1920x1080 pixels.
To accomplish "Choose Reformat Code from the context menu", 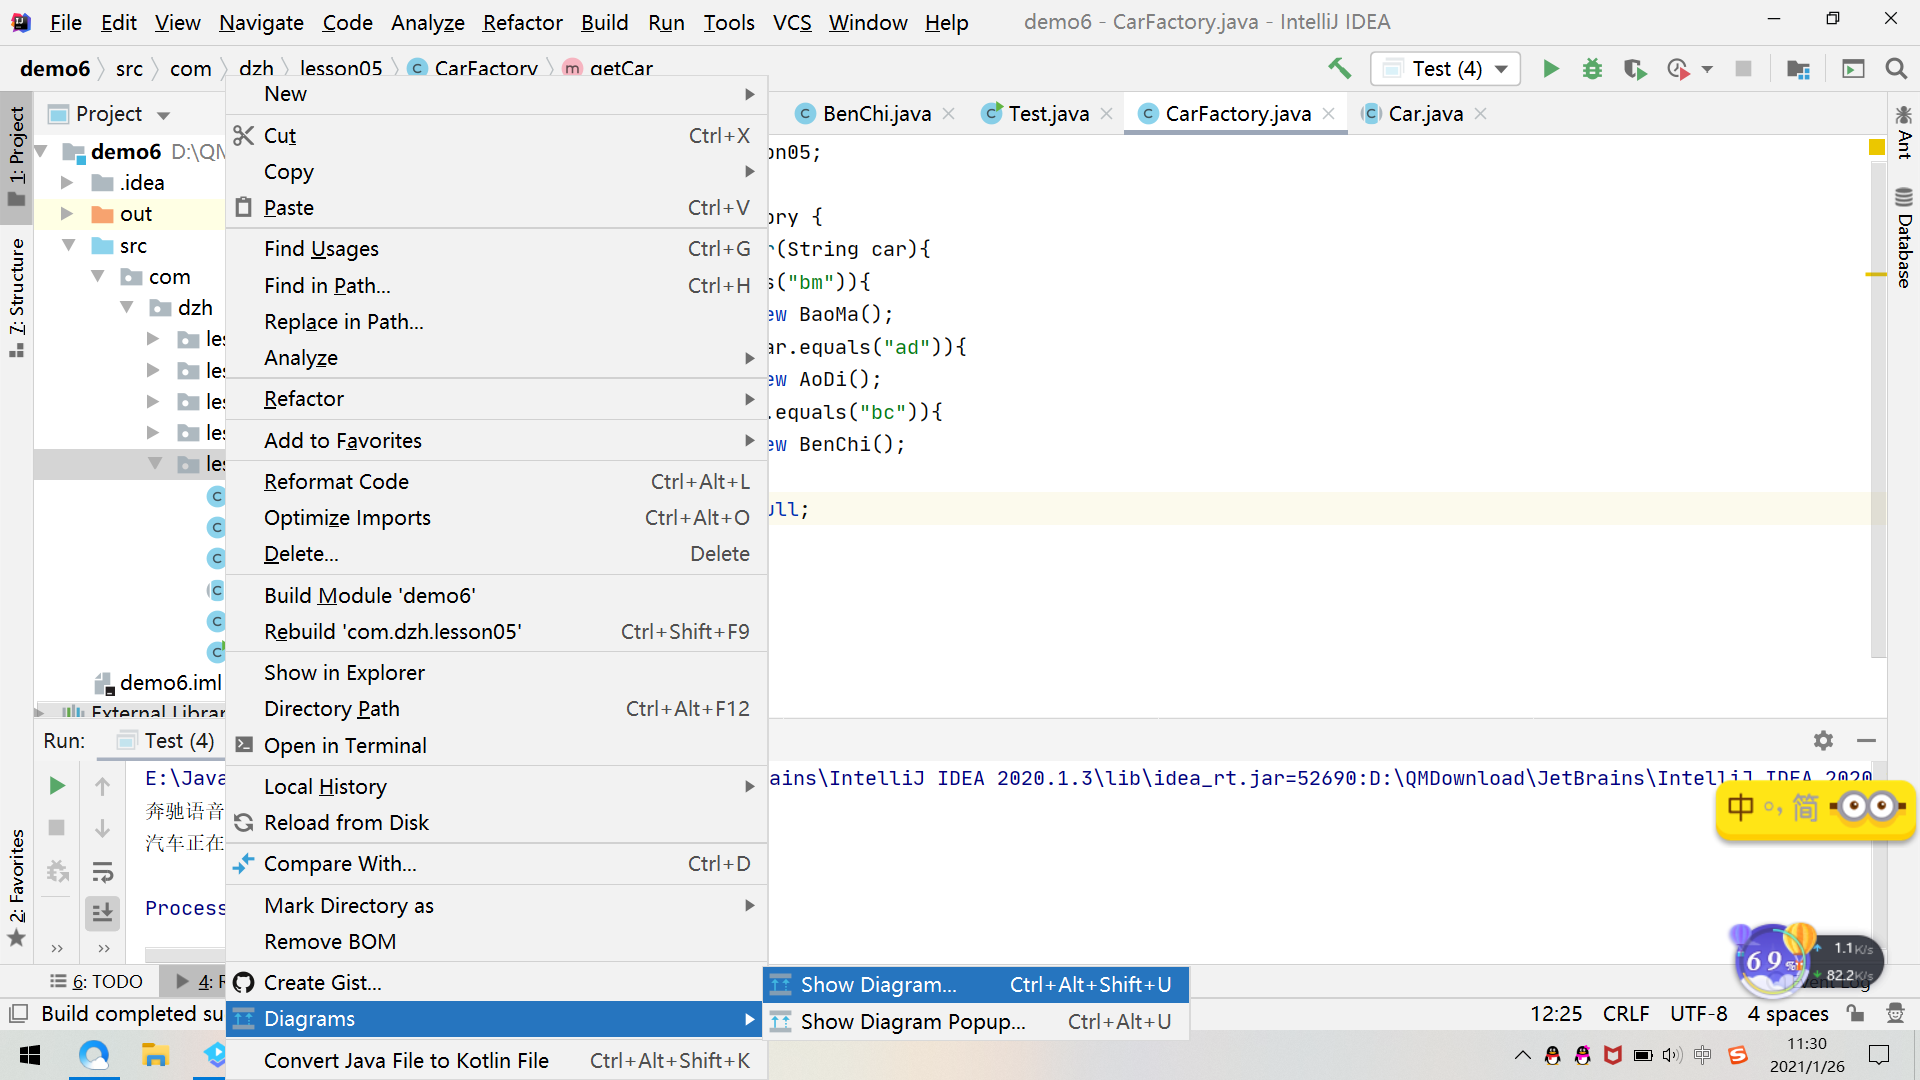I will pos(336,482).
